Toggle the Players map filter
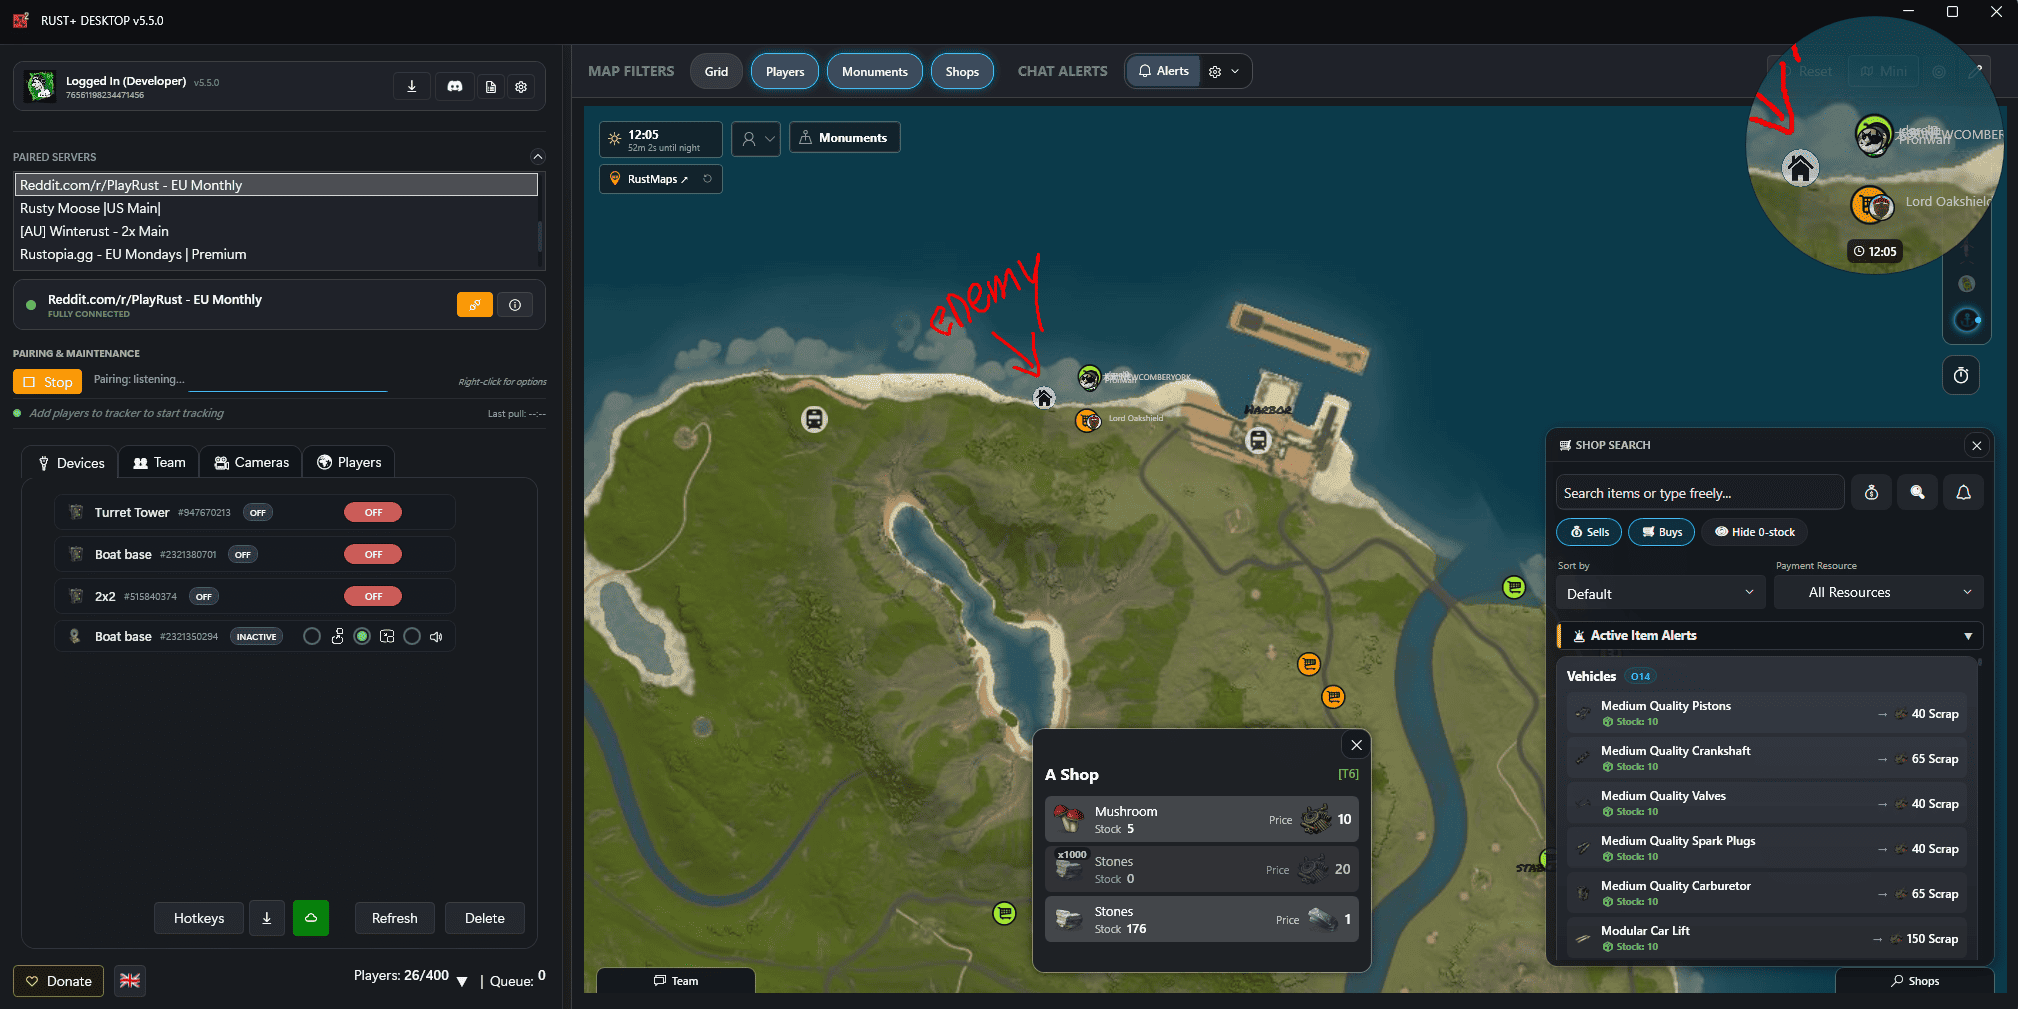The width and height of the screenshot is (2018, 1009). 785,71
